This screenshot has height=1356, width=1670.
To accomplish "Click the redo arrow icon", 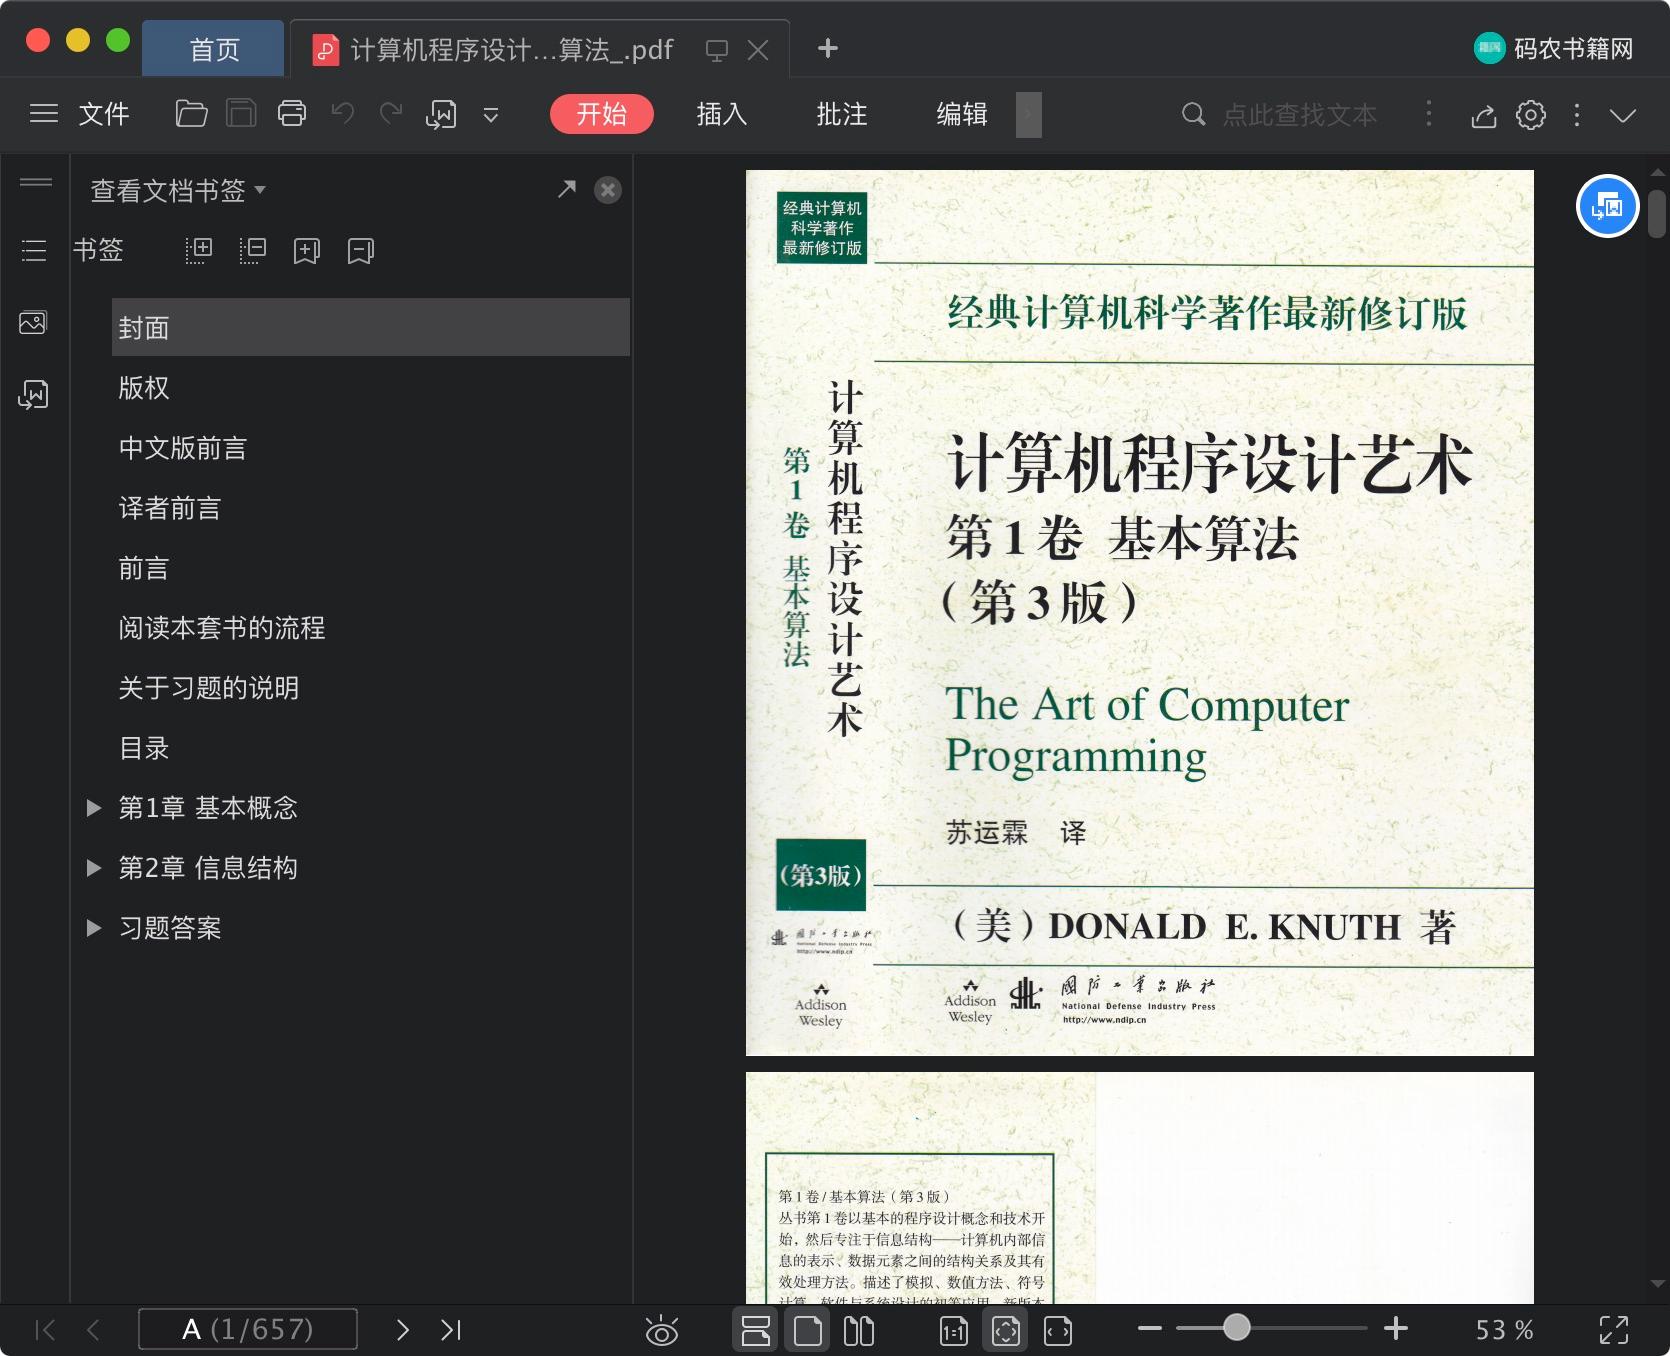I will click(391, 114).
